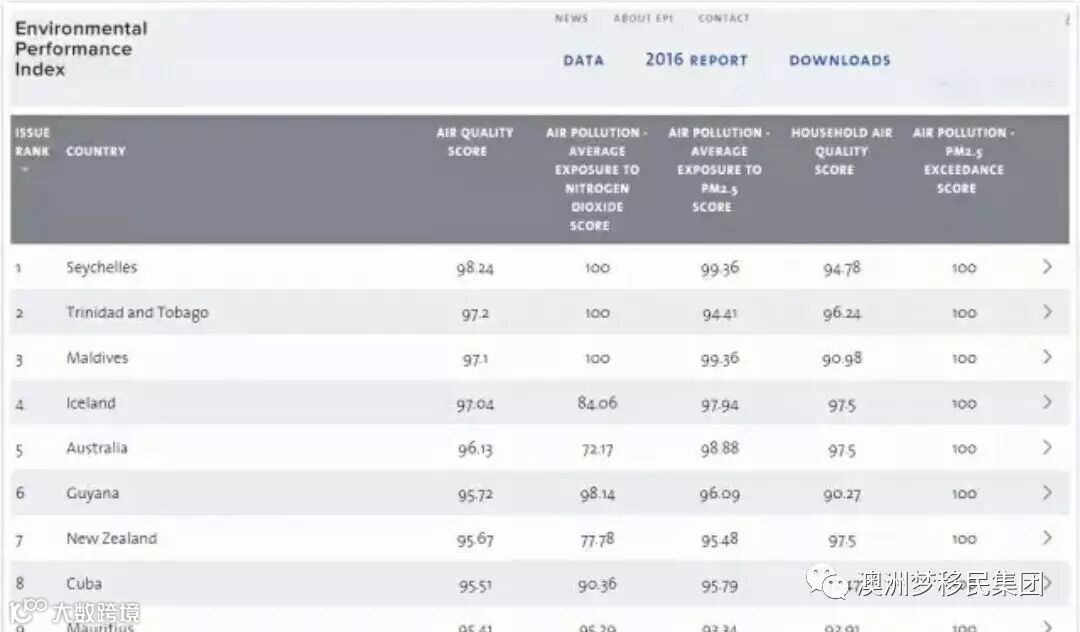Viewport: 1080px width, 632px height.
Task: Click the 90.36 nitrogen dioxide score for Cuba
Action: coord(597,584)
